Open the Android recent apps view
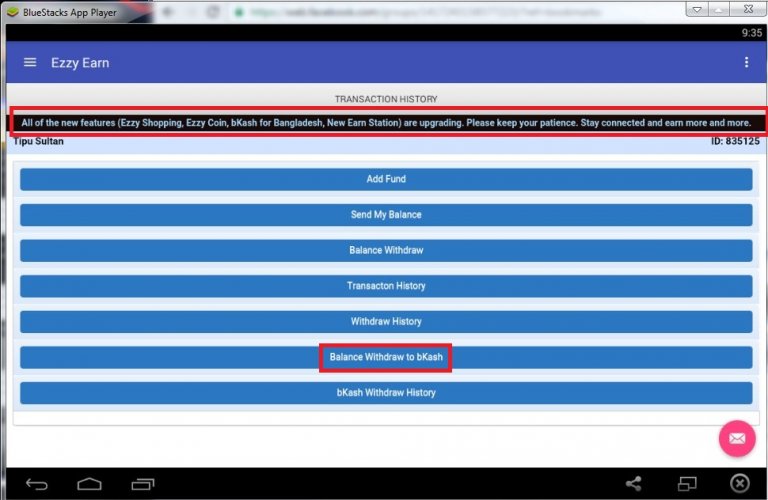768x500 pixels. point(140,484)
